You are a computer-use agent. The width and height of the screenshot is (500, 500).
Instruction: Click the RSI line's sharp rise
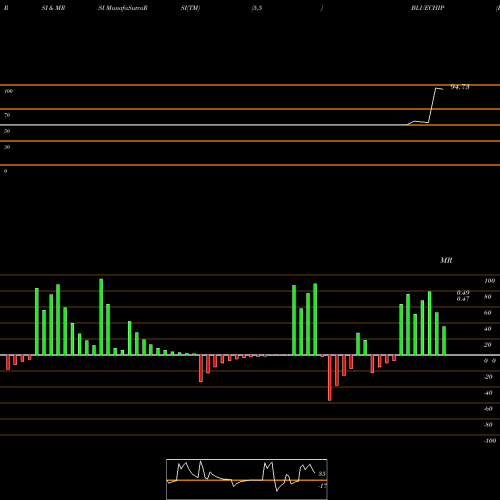coord(432,105)
